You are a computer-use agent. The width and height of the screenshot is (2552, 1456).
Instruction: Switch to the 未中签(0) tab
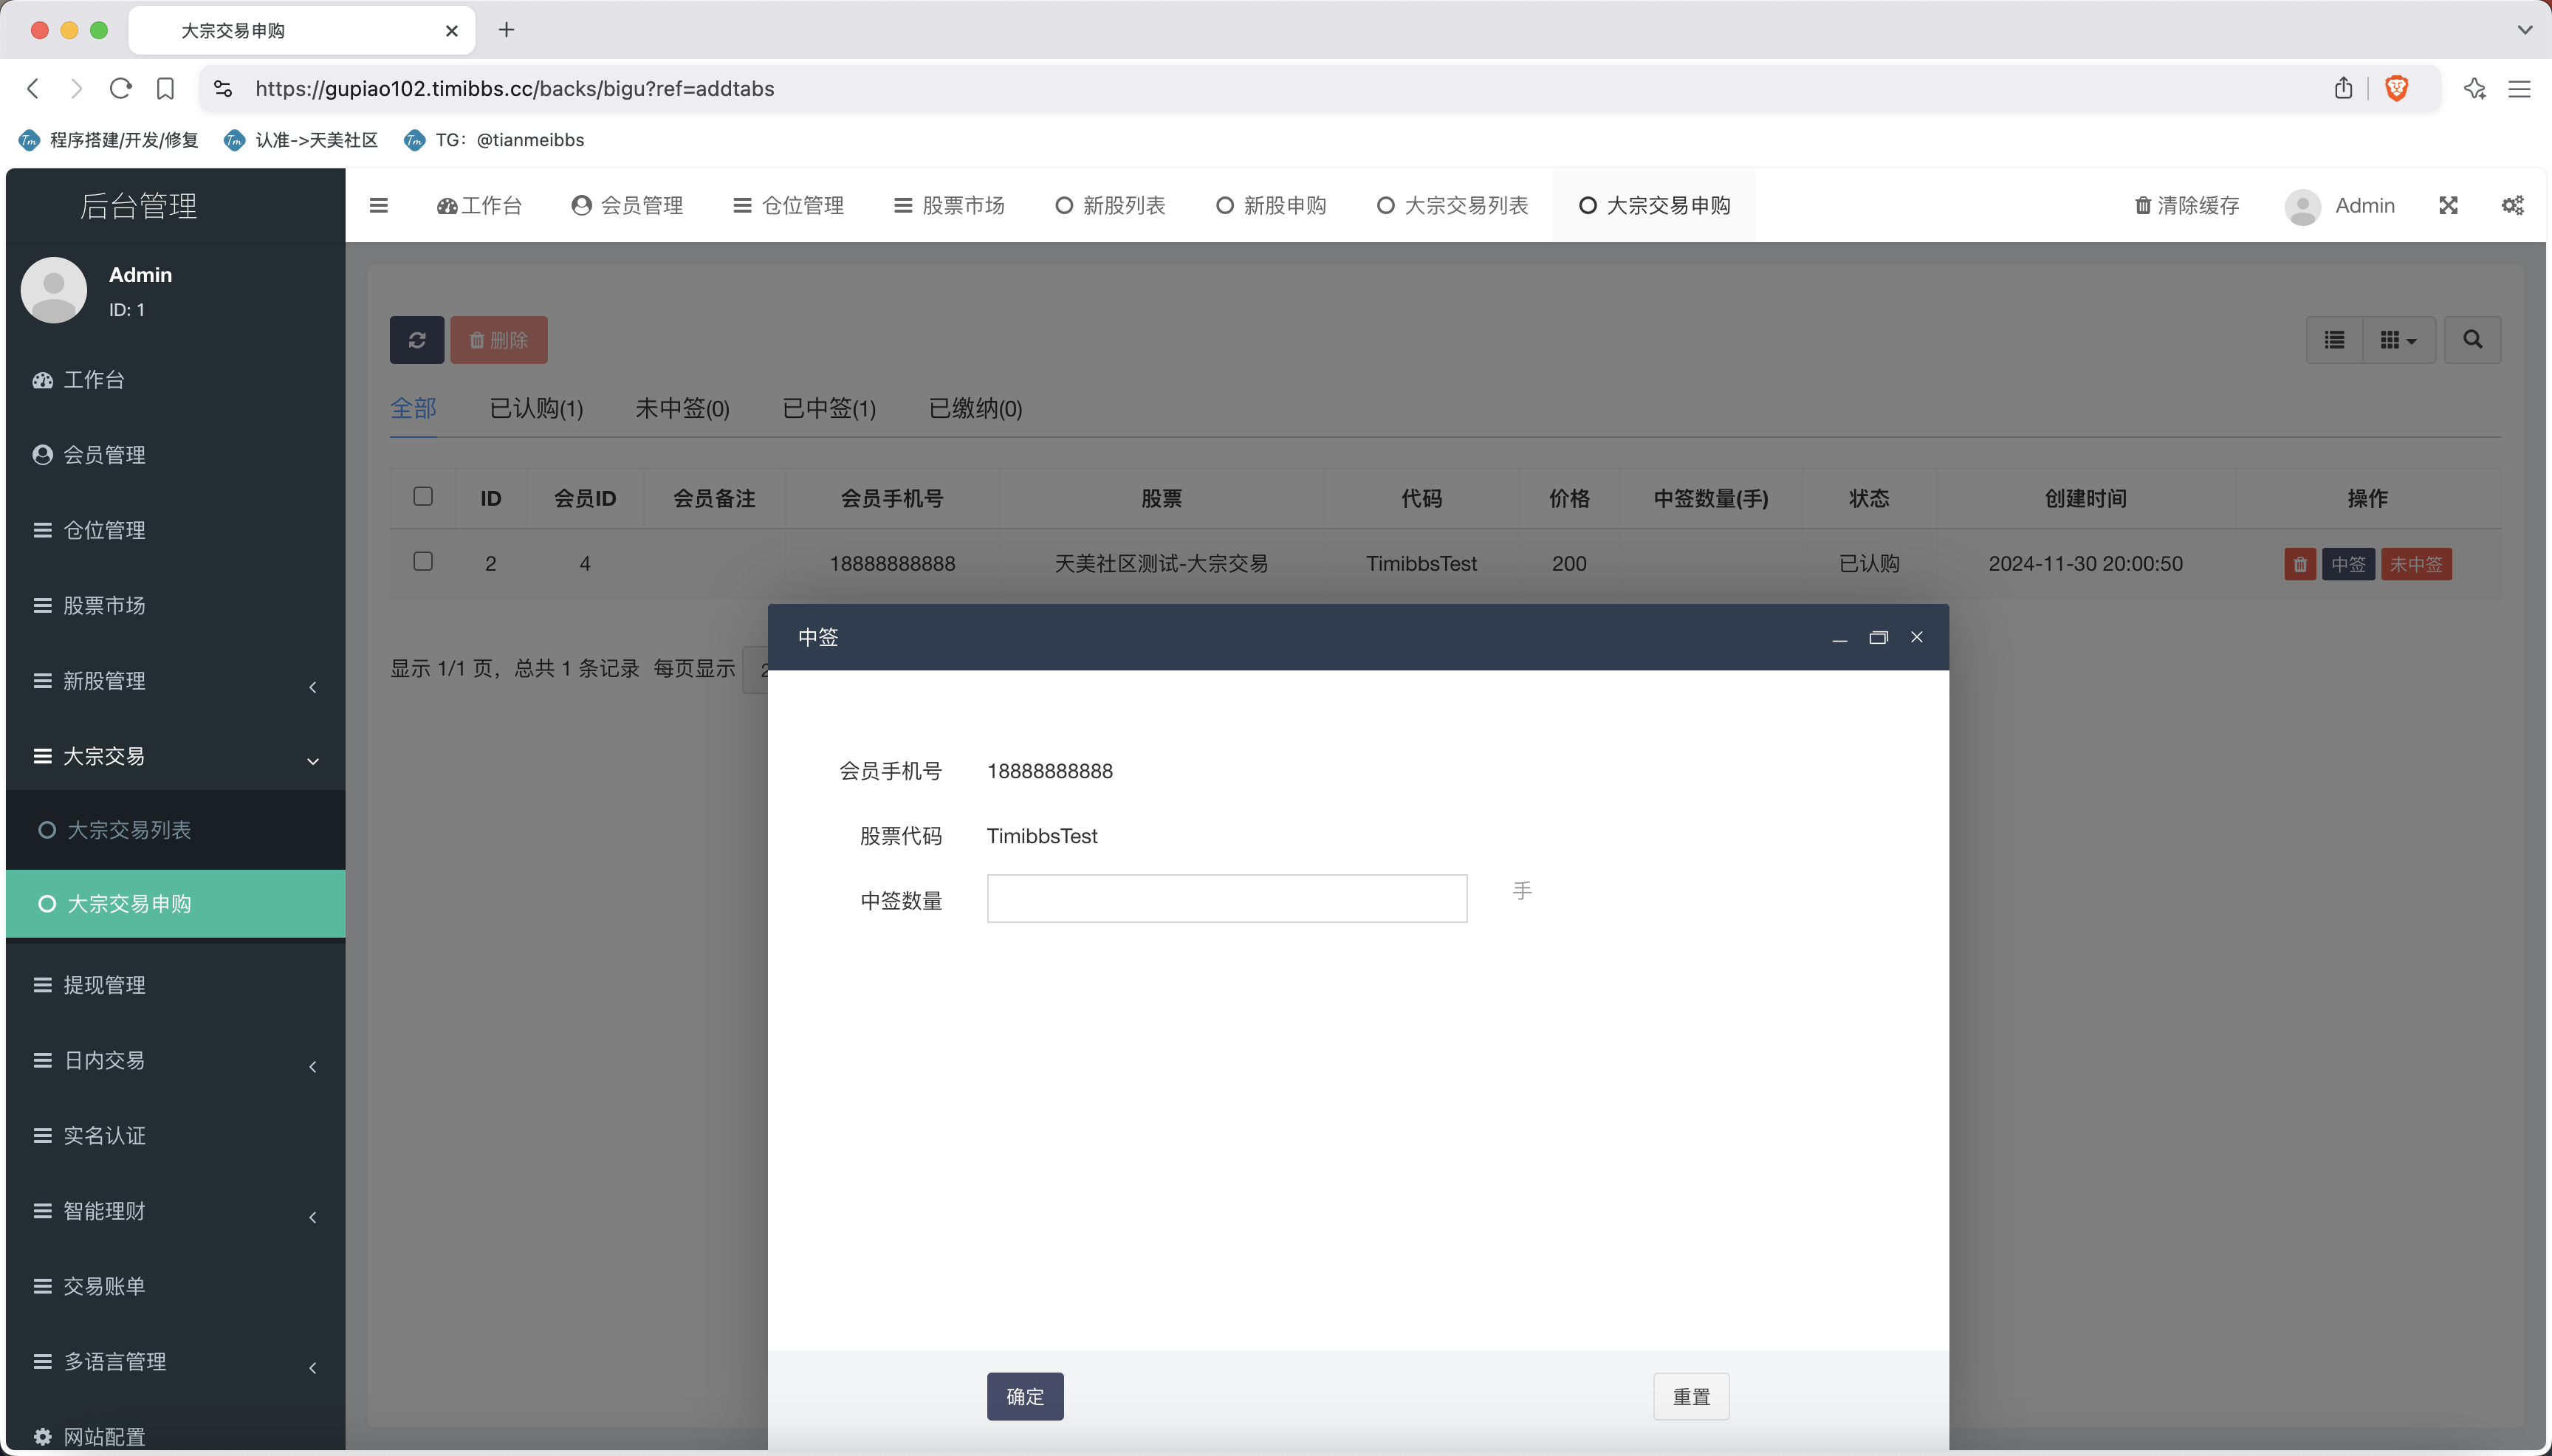pos(682,408)
